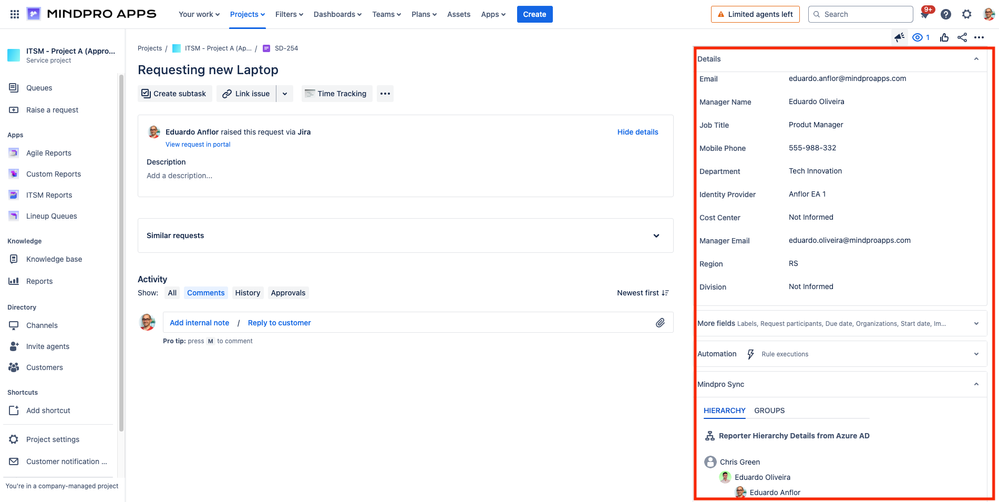The image size is (999, 502).
Task: Click Add a description placeholder
Action: (180, 176)
